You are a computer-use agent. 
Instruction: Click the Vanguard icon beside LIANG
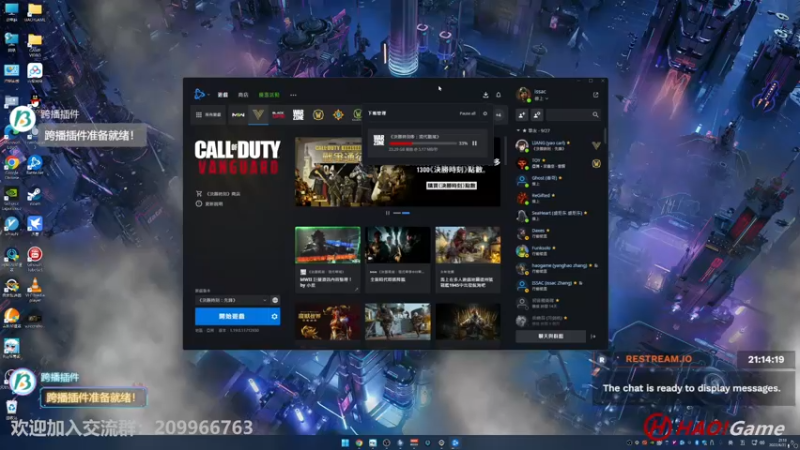coord(596,145)
